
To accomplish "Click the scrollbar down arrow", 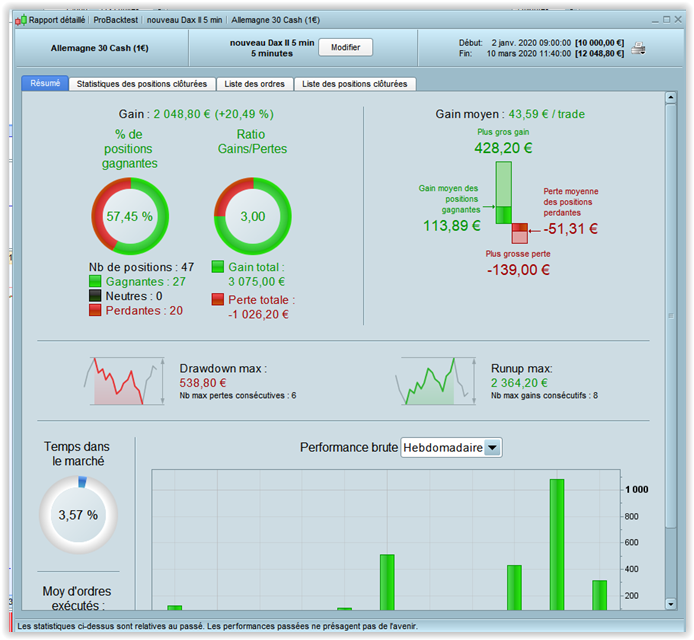I will click(671, 604).
